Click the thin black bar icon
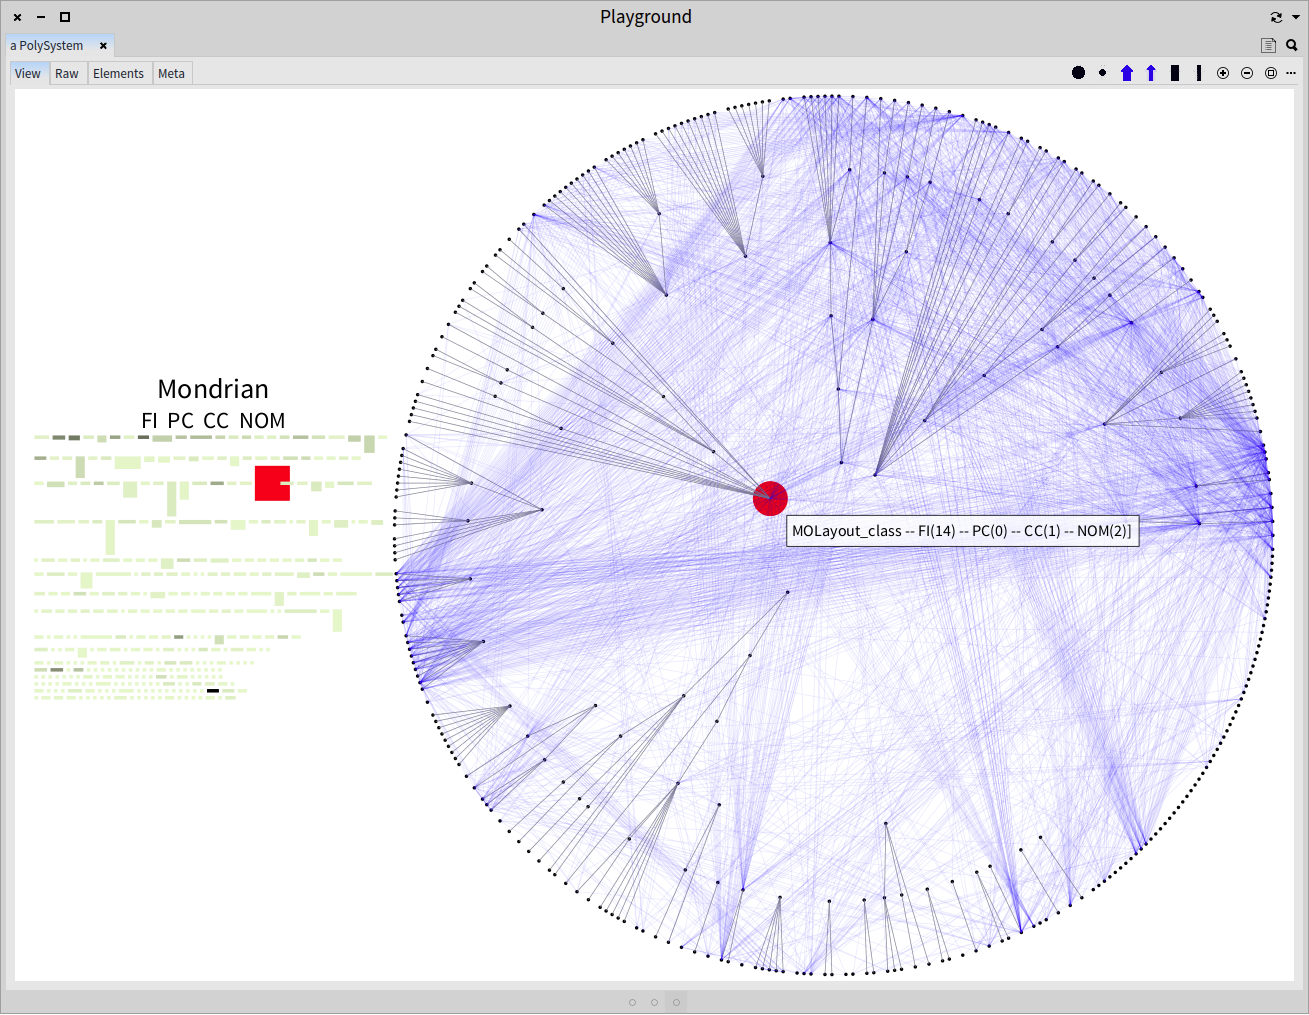 (1199, 73)
